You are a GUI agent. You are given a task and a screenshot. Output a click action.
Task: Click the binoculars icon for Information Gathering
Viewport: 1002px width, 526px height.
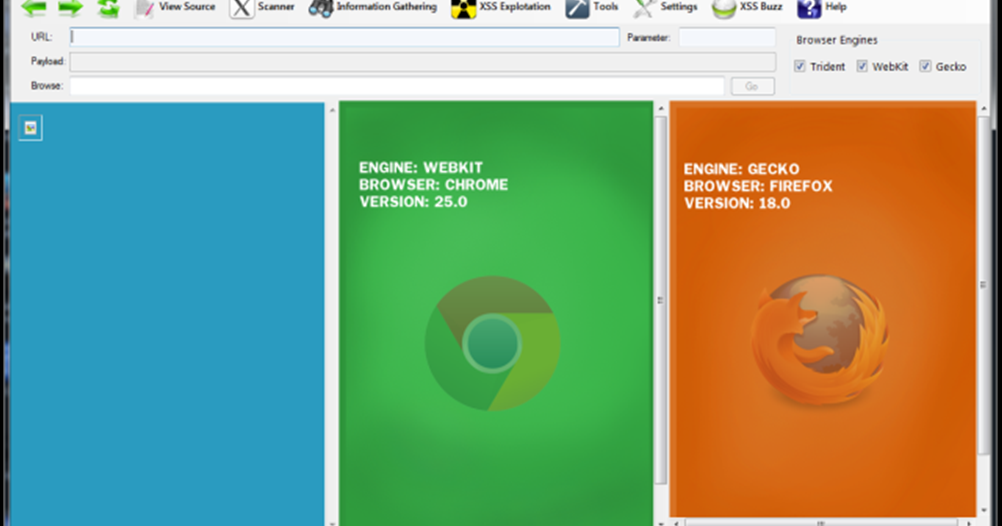pyautogui.click(x=321, y=8)
